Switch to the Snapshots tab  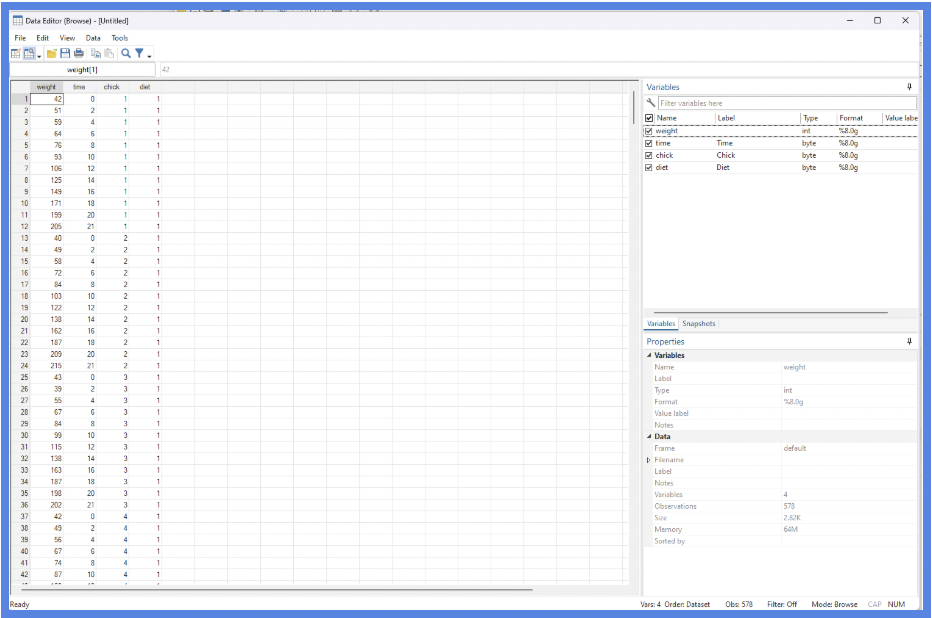tap(699, 324)
